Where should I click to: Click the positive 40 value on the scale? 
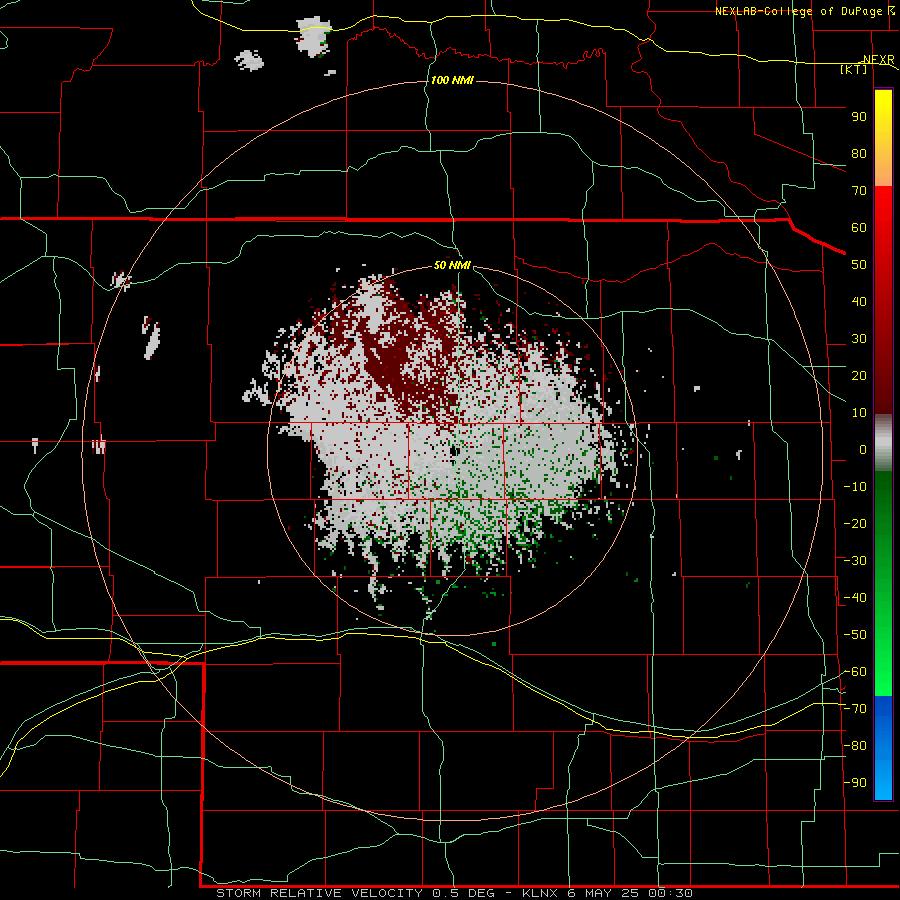(859, 301)
